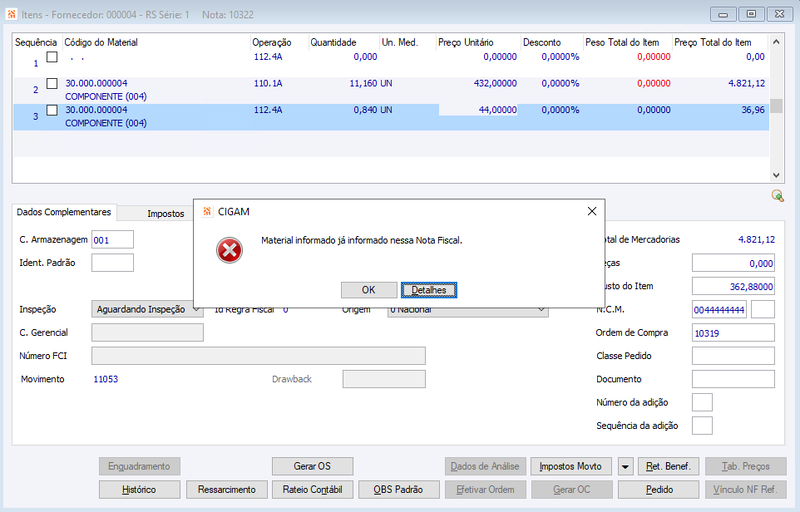This screenshot has width=800, height=512.
Task: Close the CIGAM error dialog
Action: click(591, 211)
